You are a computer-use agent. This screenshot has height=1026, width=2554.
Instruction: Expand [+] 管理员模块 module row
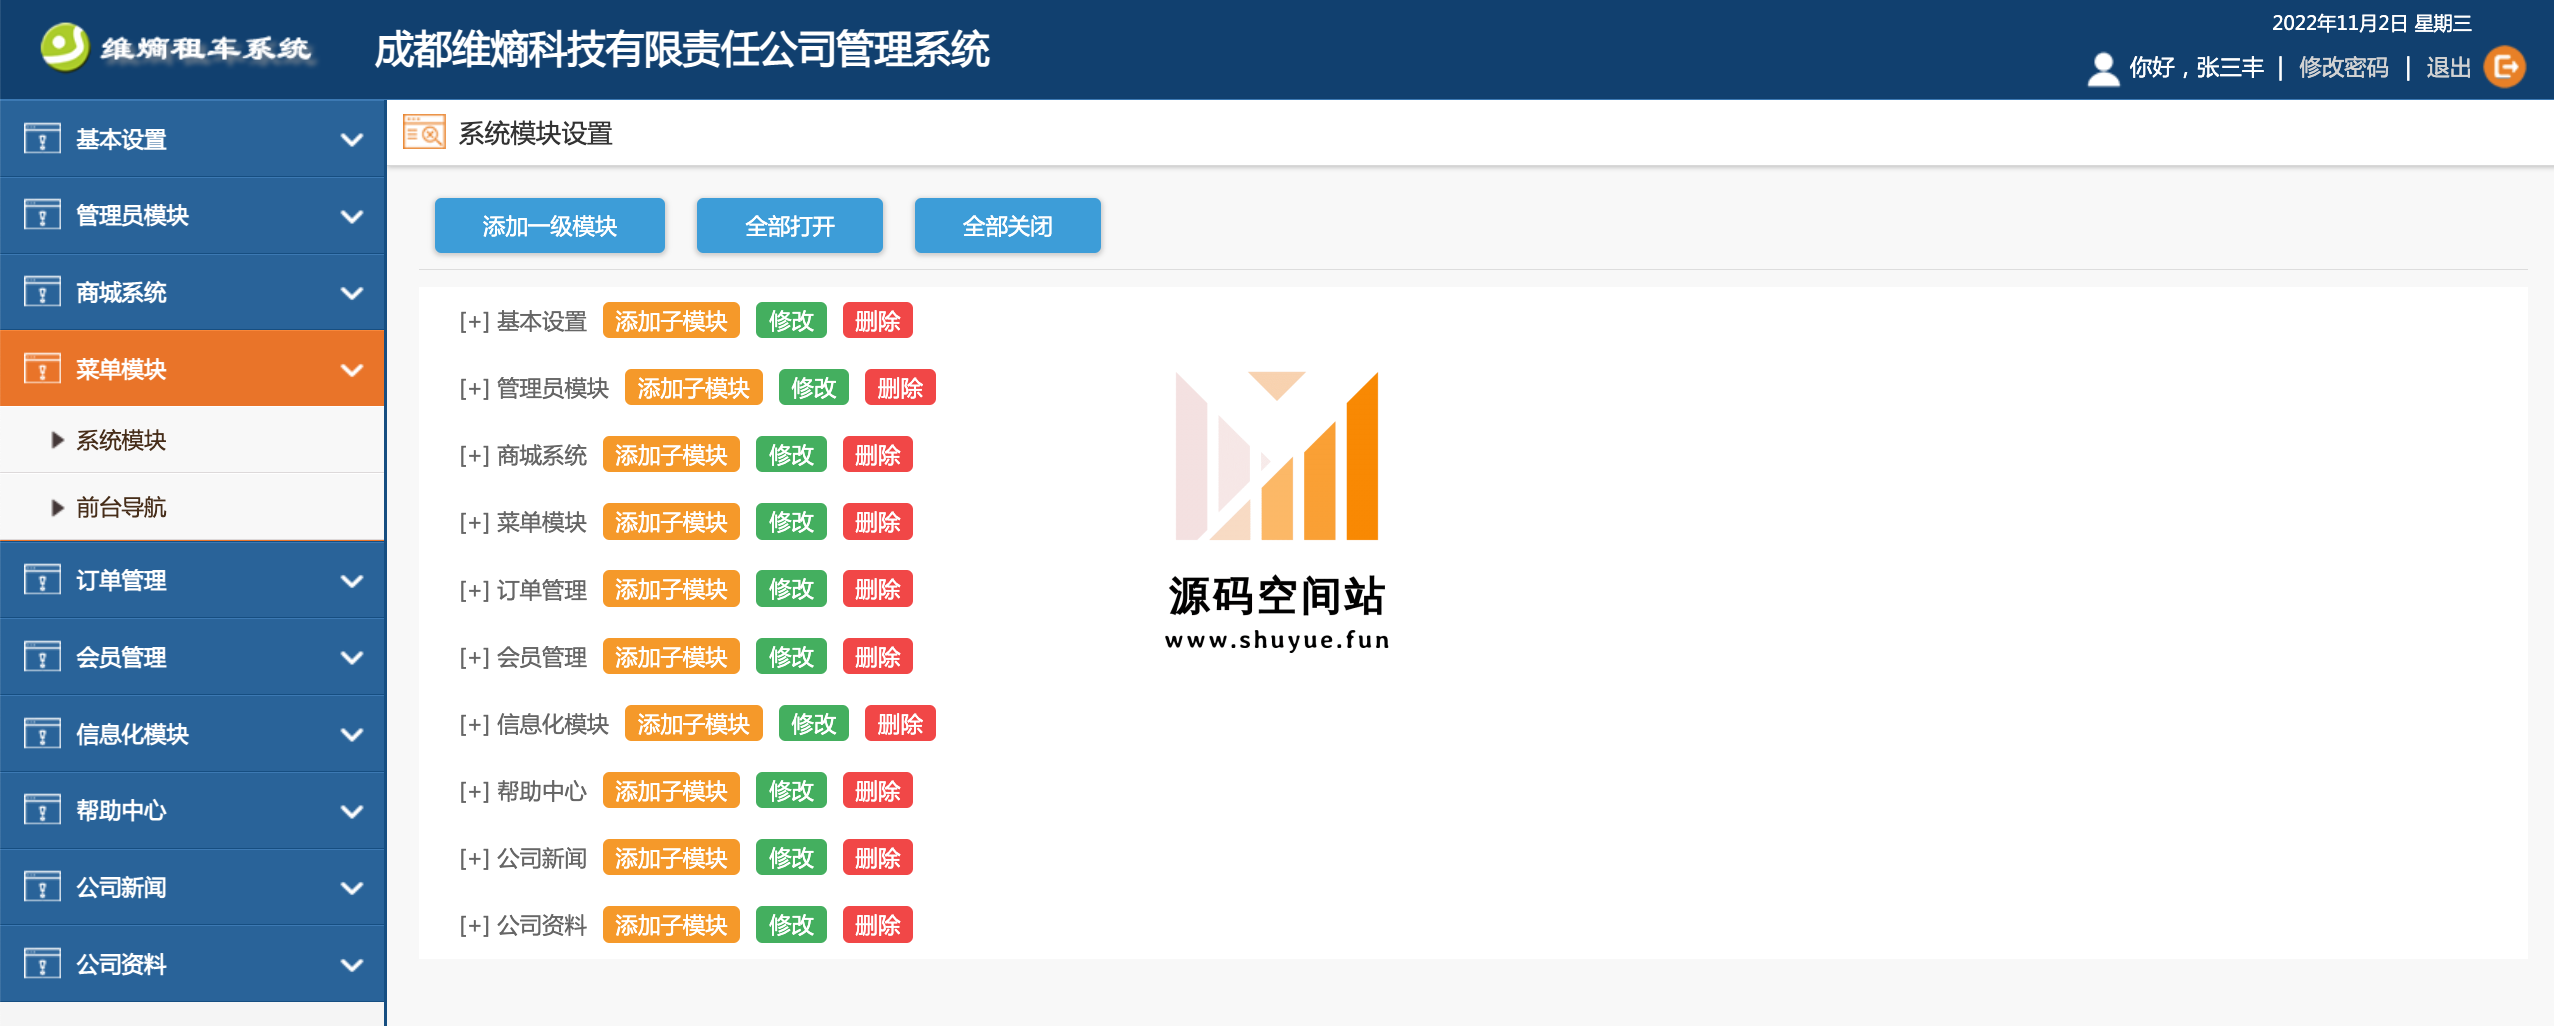click(x=474, y=388)
